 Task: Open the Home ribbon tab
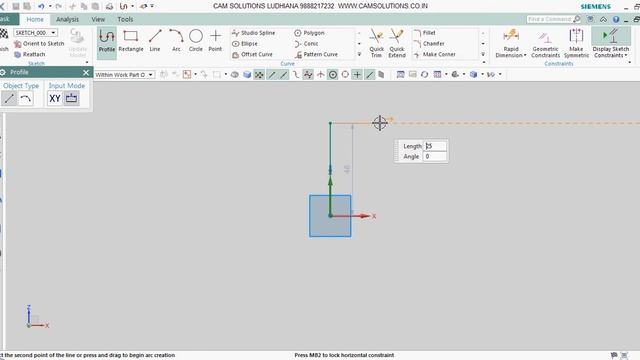click(x=35, y=19)
